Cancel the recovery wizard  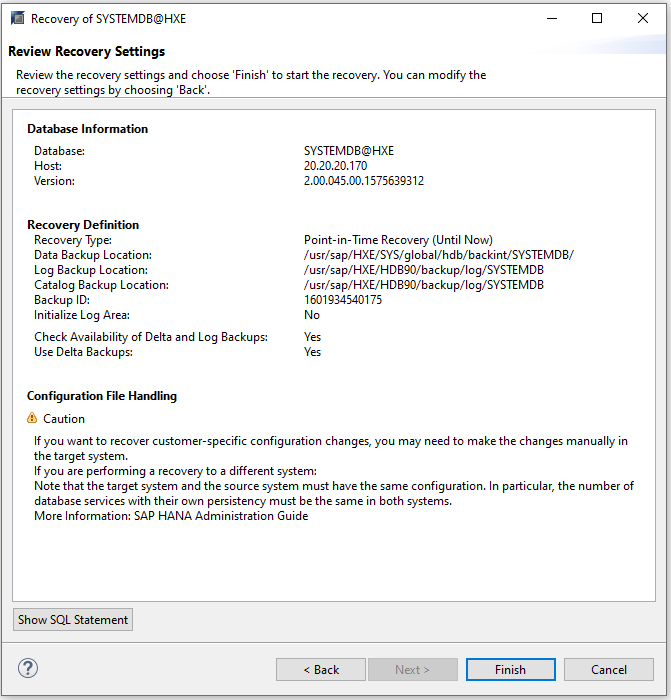pos(609,669)
